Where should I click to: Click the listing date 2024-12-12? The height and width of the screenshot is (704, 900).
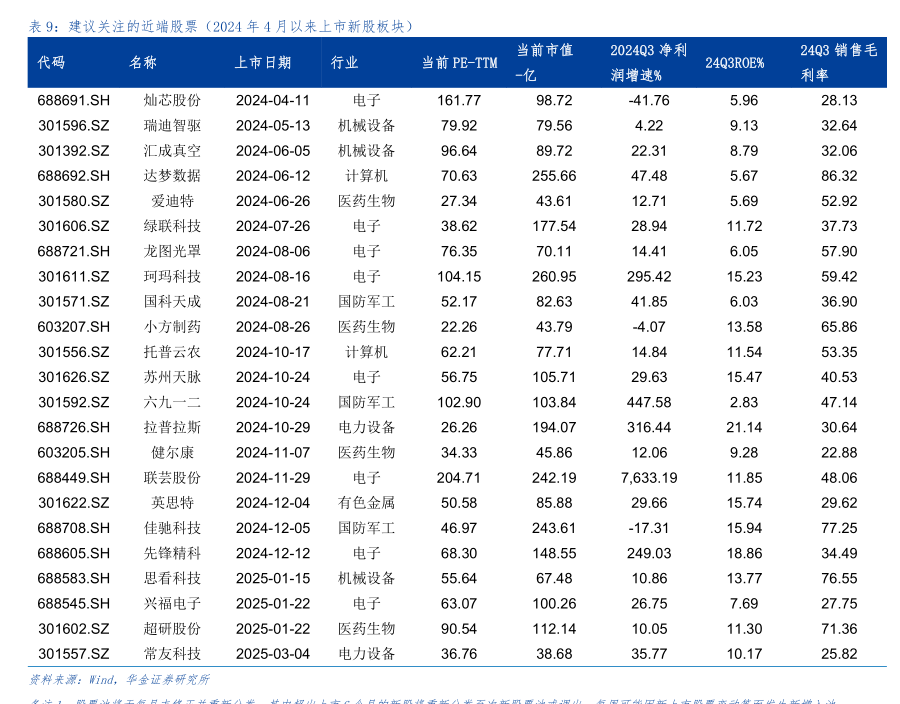tap(273, 553)
